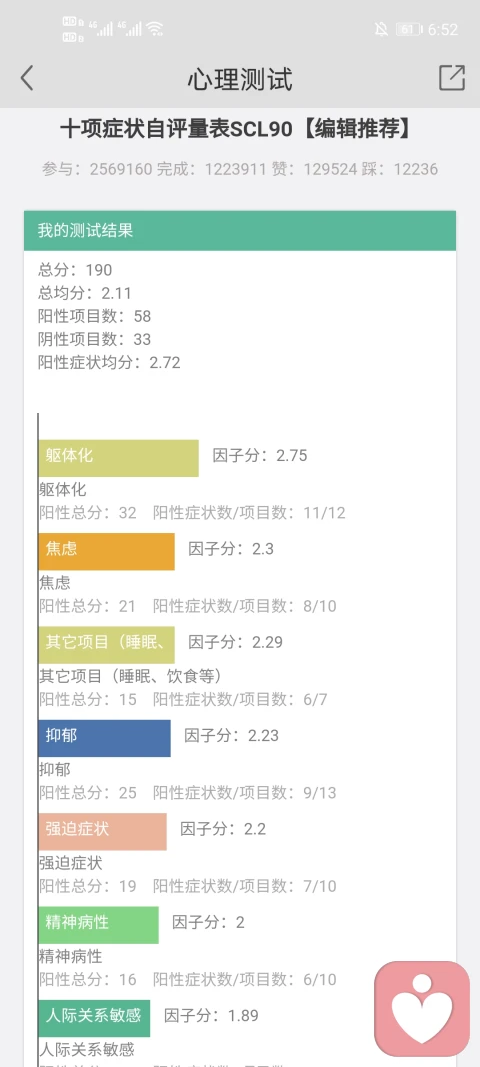Screen dimensions: 480x1067
Task: Select the 躯体化 factor bar
Action: click(118, 458)
